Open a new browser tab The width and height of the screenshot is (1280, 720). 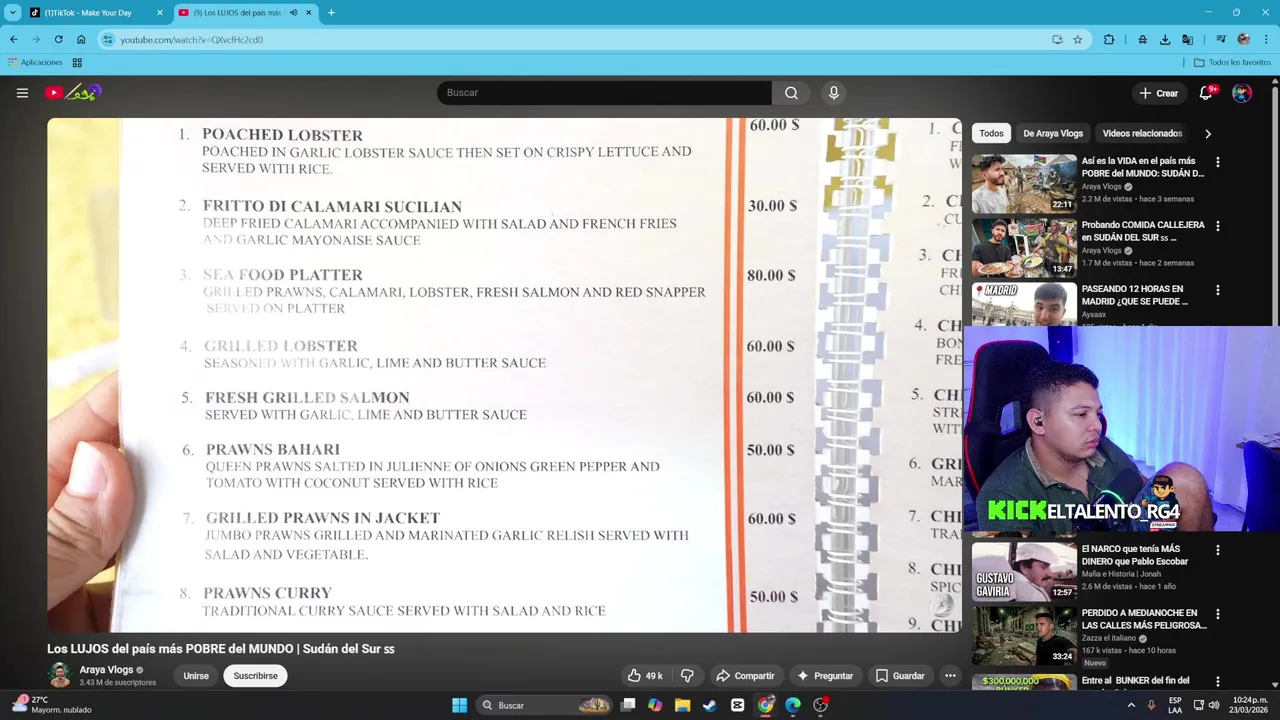(331, 13)
